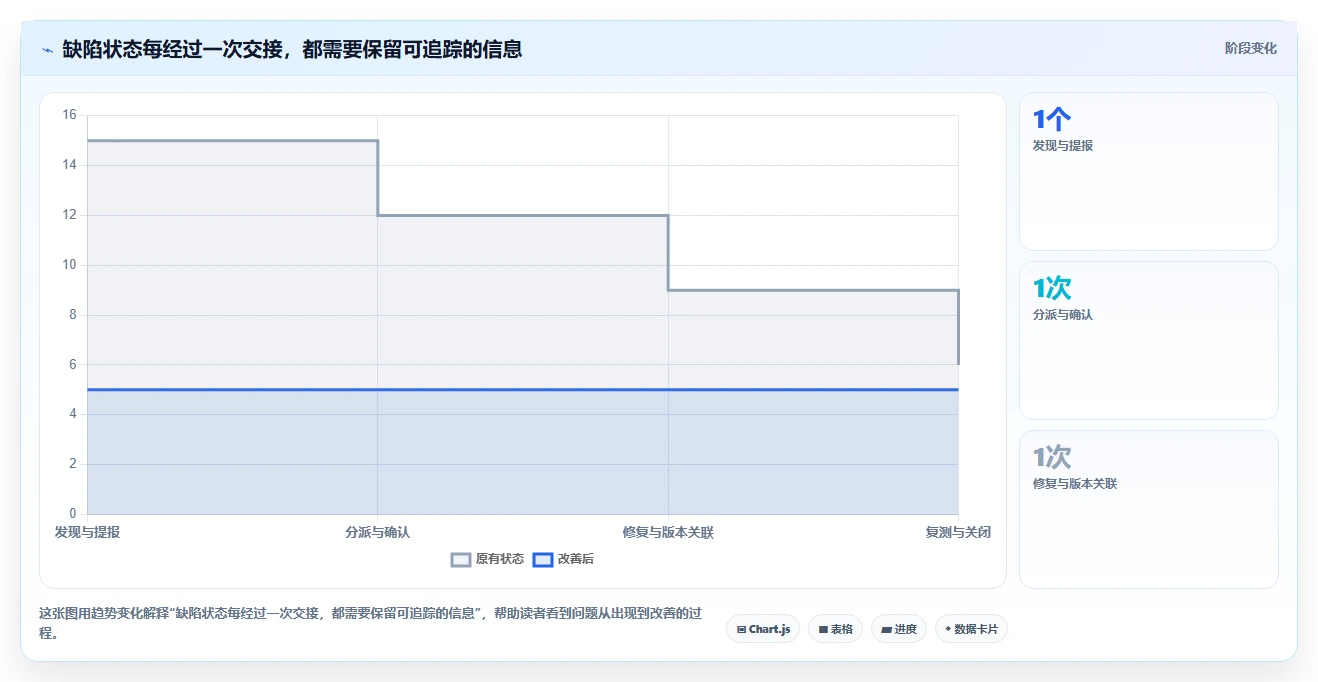Click the 1个 value in first card
The image size is (1318, 682).
[1052, 120]
